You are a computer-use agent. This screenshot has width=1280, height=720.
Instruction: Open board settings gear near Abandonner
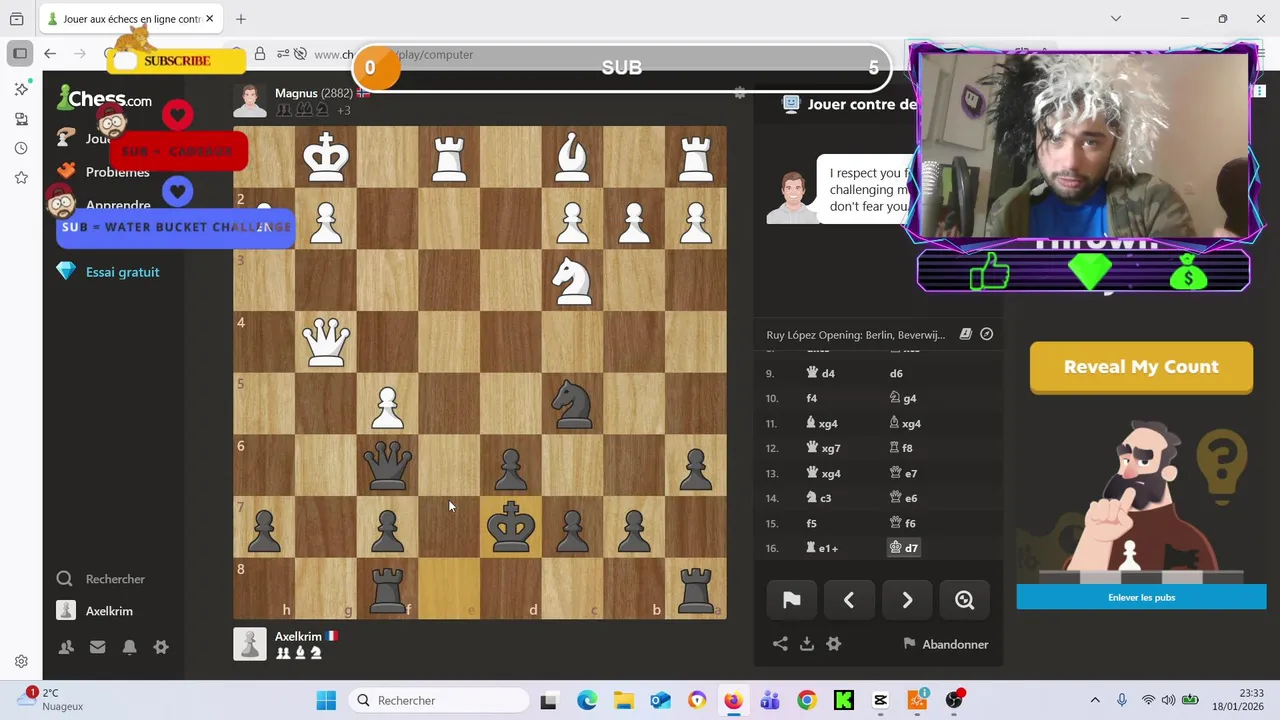click(834, 644)
